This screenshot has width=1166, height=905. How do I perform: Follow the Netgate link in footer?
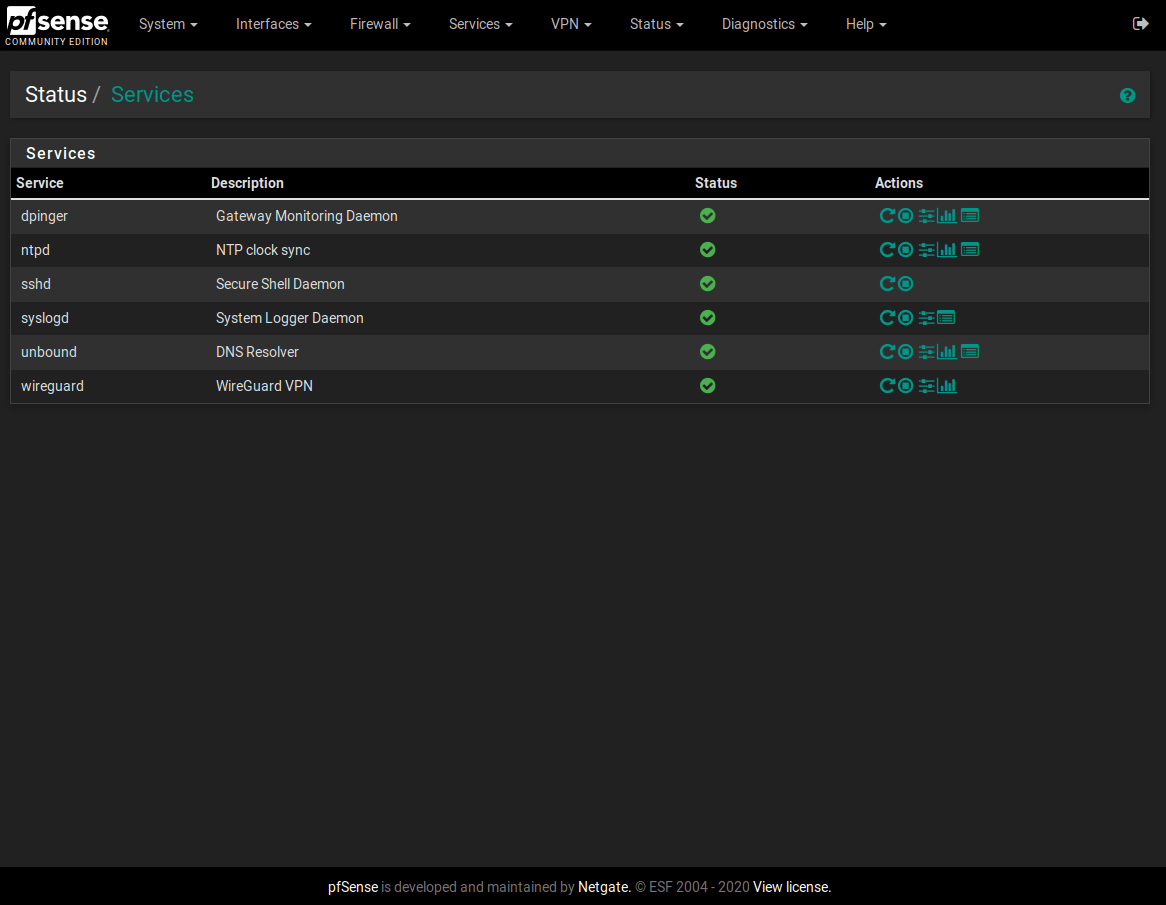603,887
